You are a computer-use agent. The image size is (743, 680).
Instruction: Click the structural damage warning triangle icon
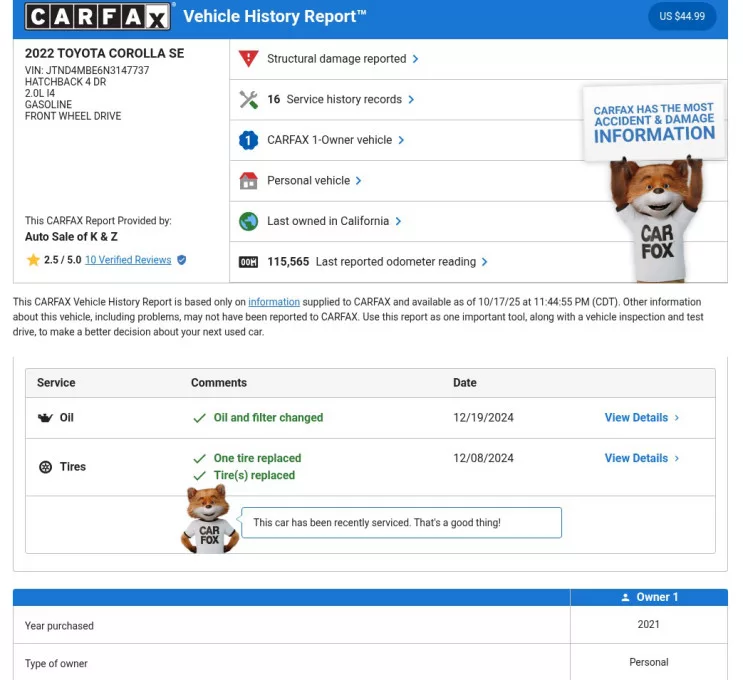(x=249, y=59)
